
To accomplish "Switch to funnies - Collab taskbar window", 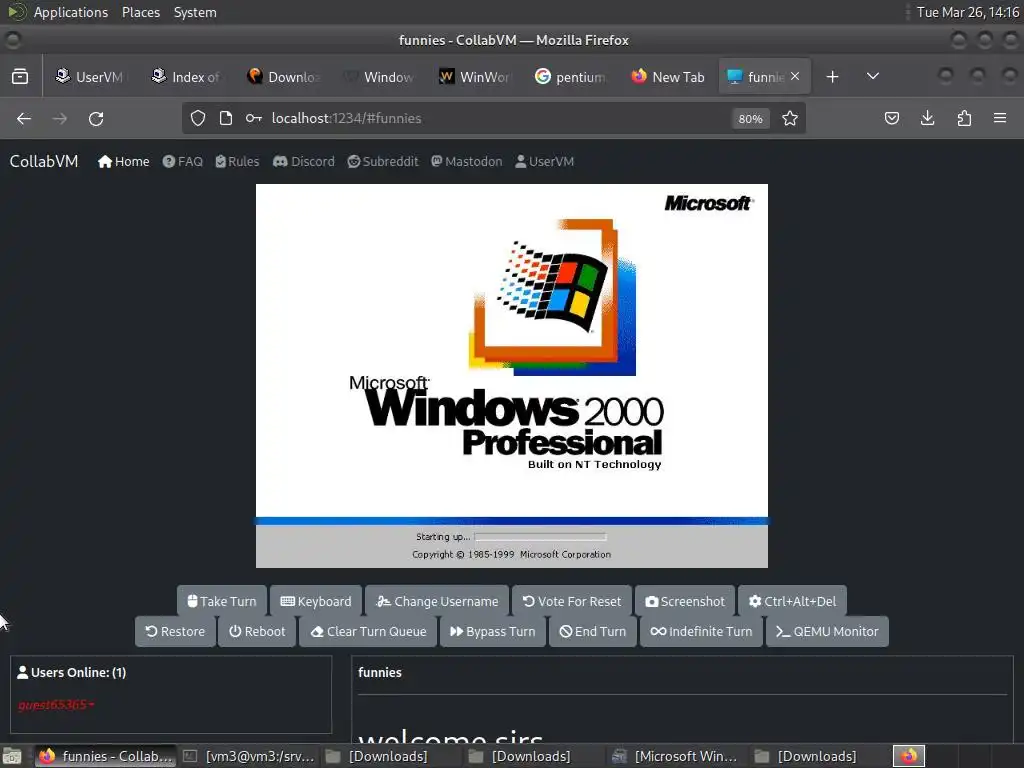I will (106, 756).
